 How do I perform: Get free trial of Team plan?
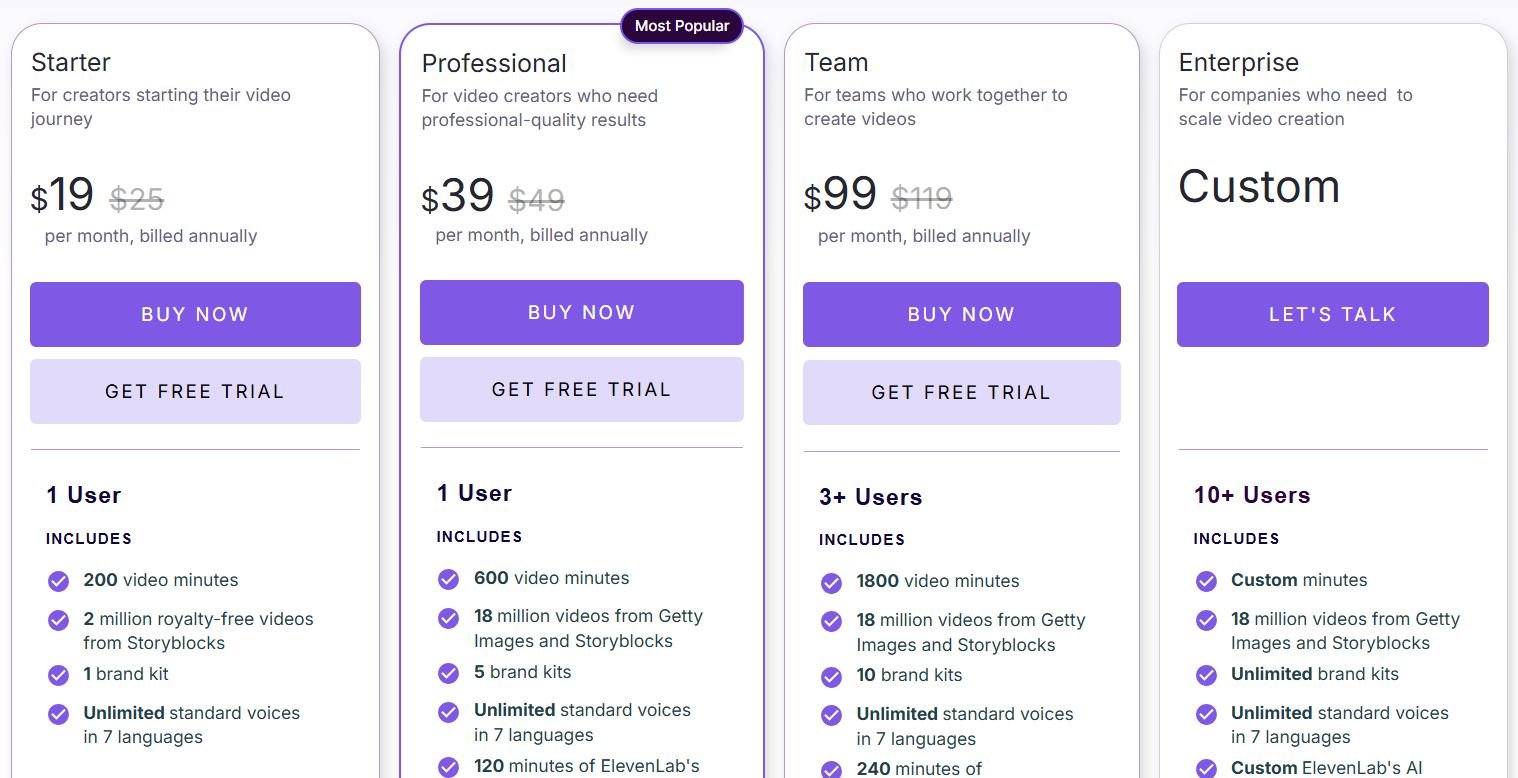click(x=962, y=392)
